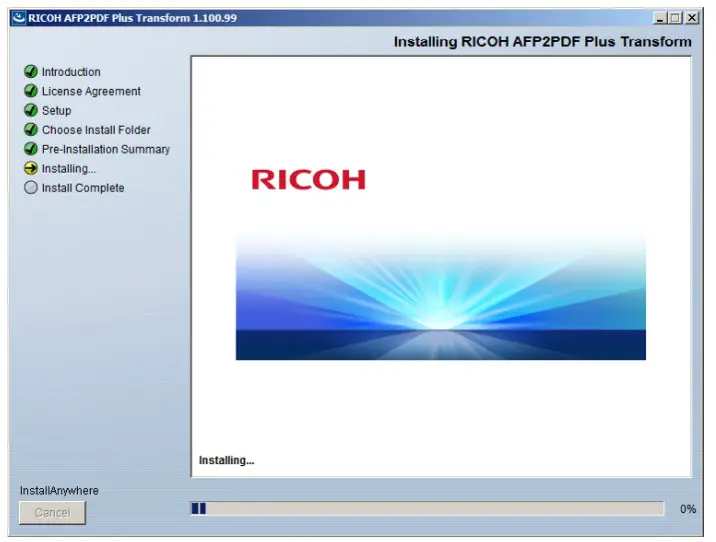Select the Introduction step label
This screenshot has width=716, height=542.
point(71,72)
